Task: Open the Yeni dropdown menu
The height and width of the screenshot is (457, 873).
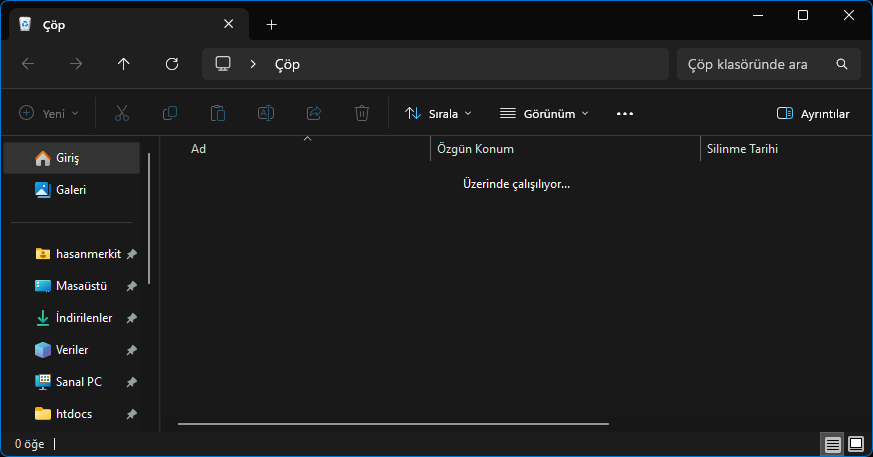Action: (x=49, y=114)
